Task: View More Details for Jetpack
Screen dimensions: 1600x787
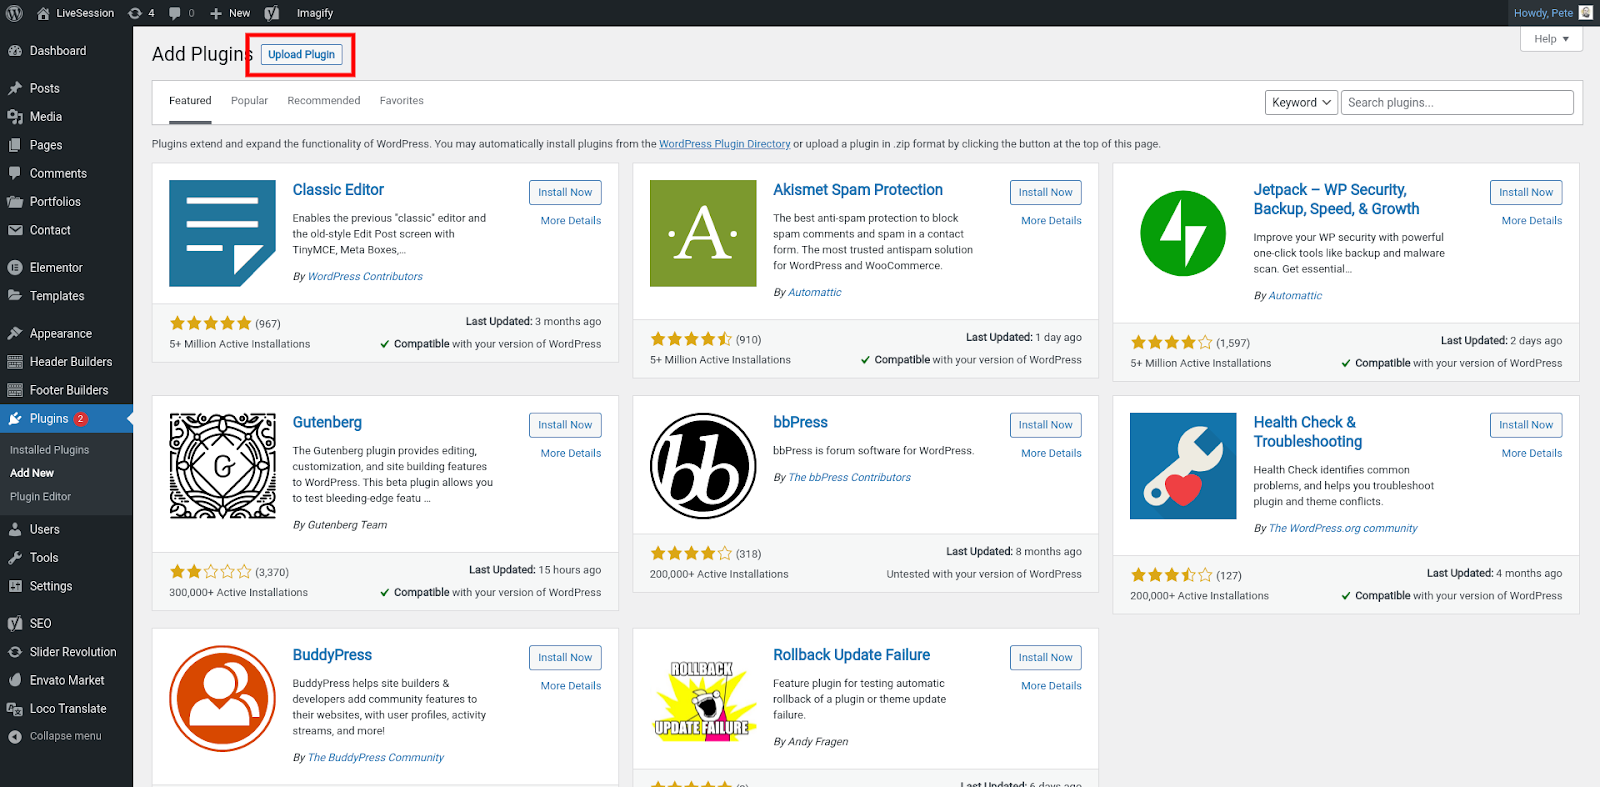Action: [x=1532, y=221]
